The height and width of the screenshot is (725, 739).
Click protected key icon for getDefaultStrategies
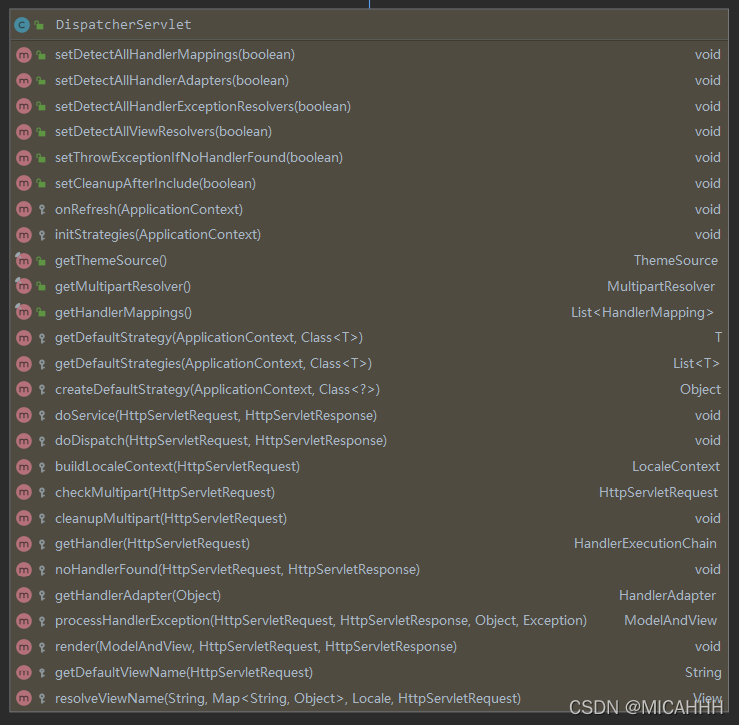pos(42,363)
